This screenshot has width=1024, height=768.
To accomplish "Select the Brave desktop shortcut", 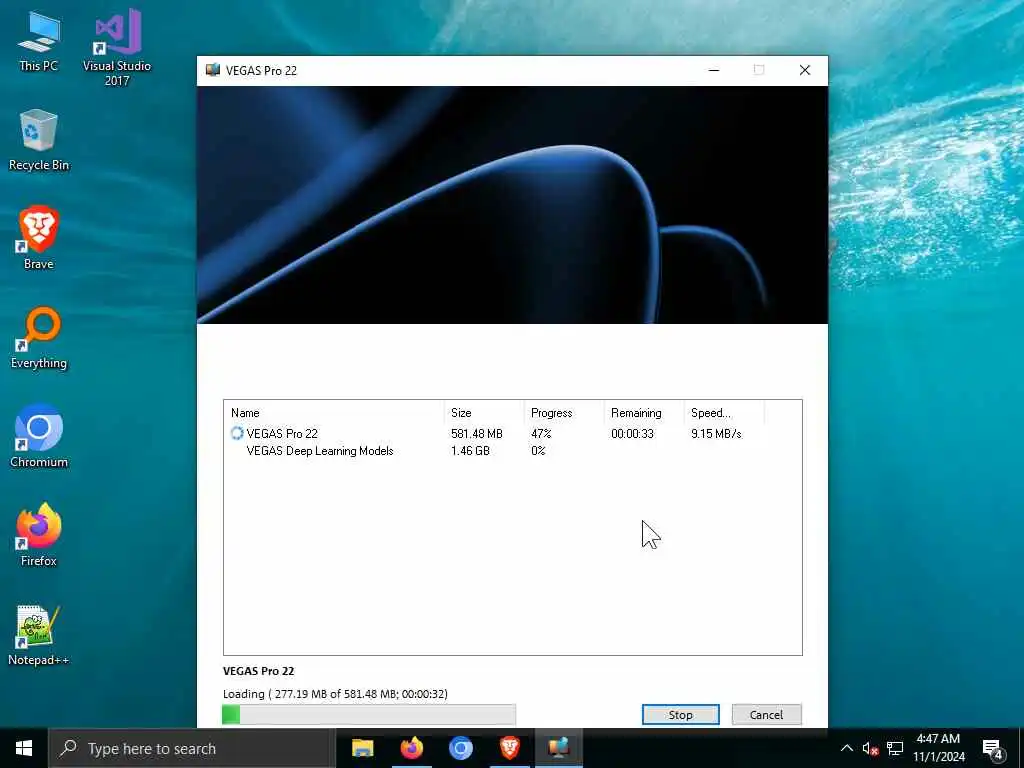I will coord(39,238).
